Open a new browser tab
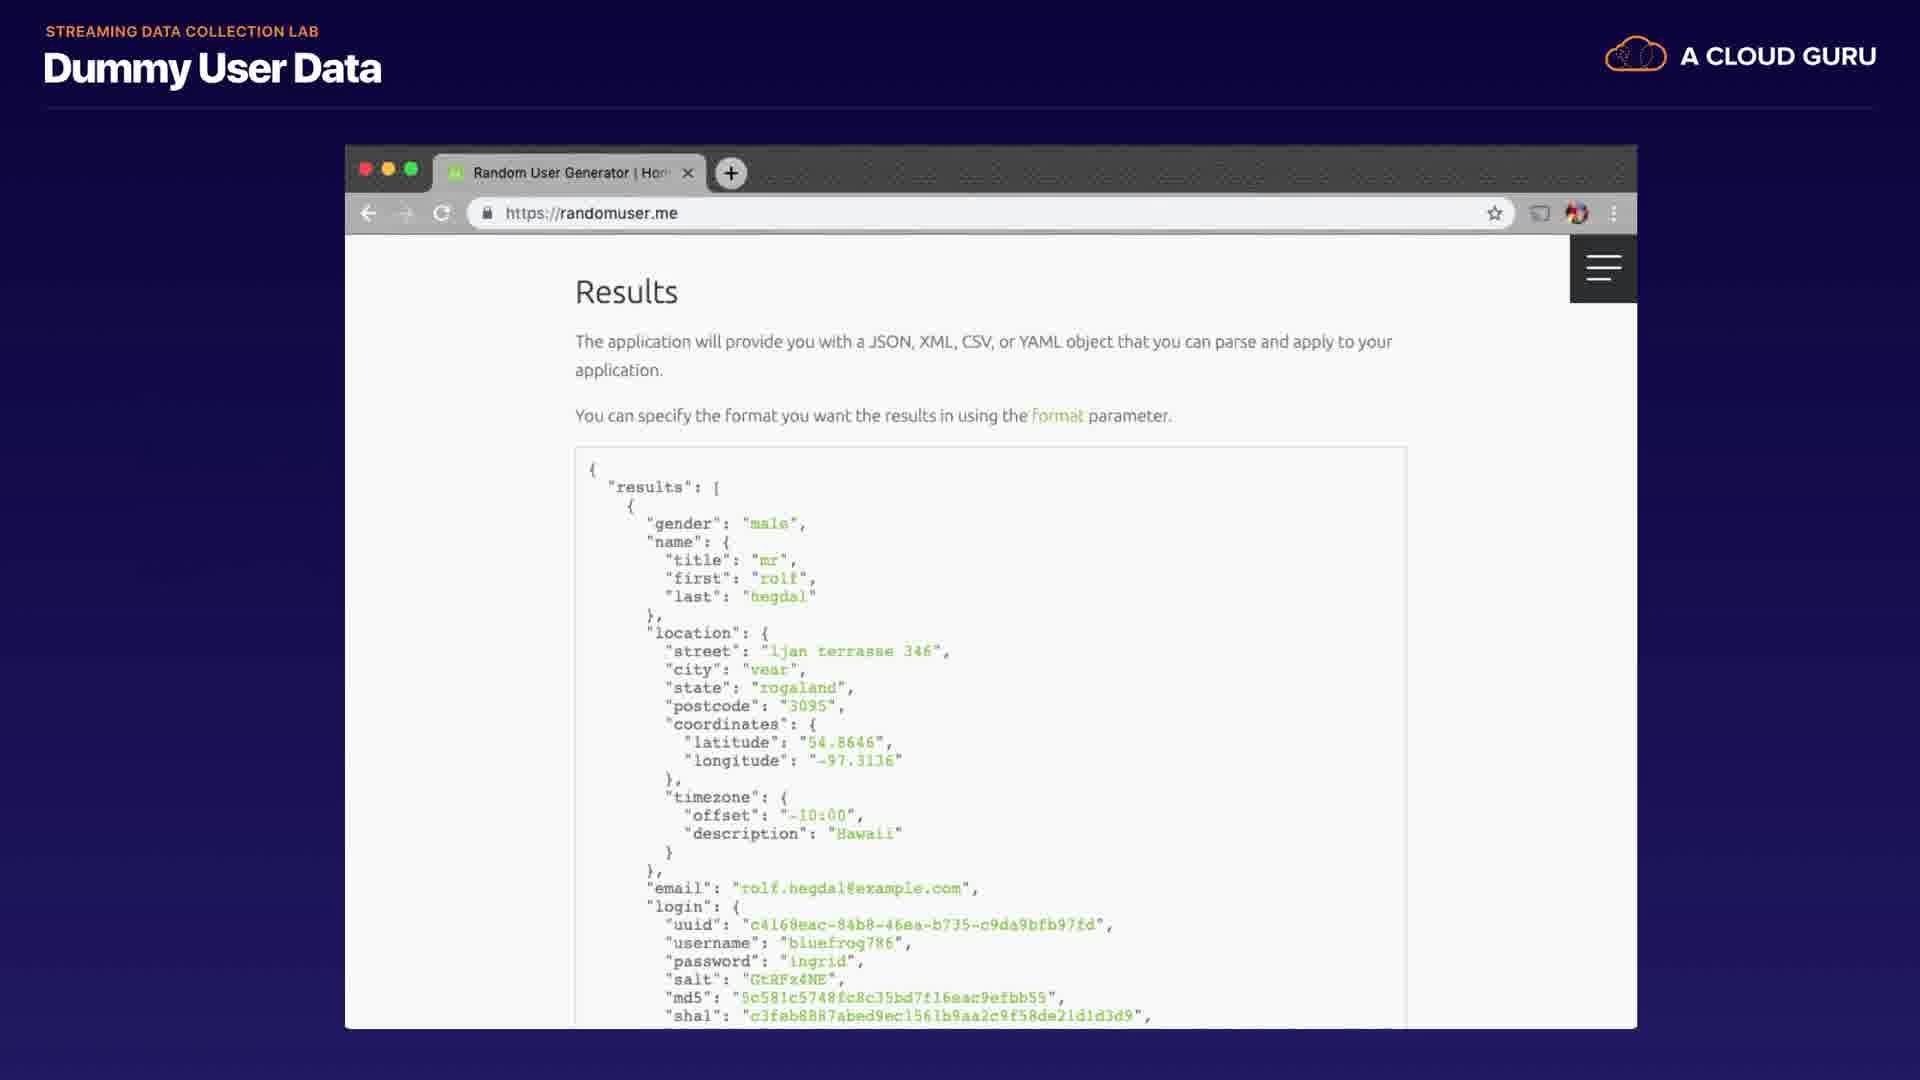This screenshot has width=1920, height=1080. (x=731, y=173)
